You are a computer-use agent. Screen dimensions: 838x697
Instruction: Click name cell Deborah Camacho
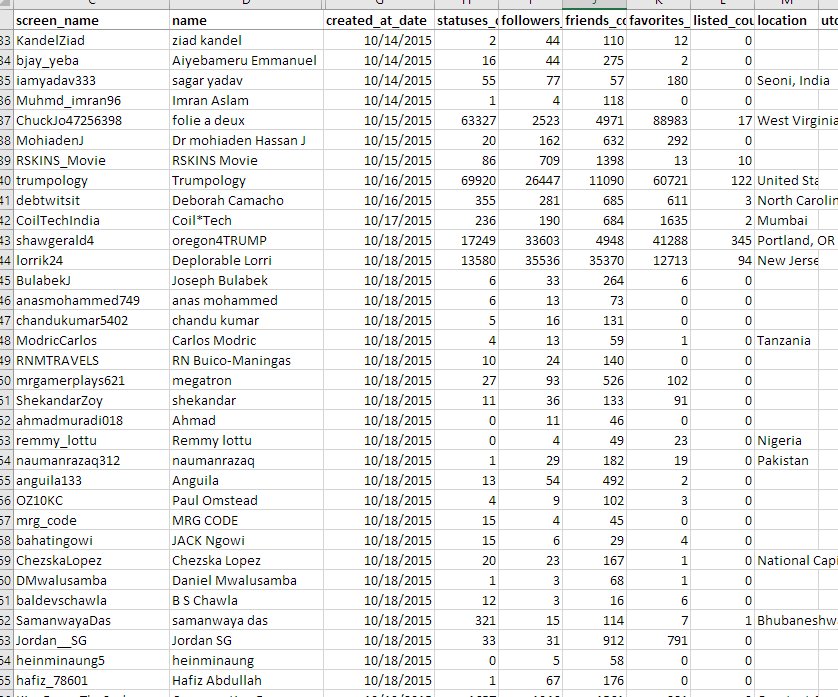coord(246,200)
